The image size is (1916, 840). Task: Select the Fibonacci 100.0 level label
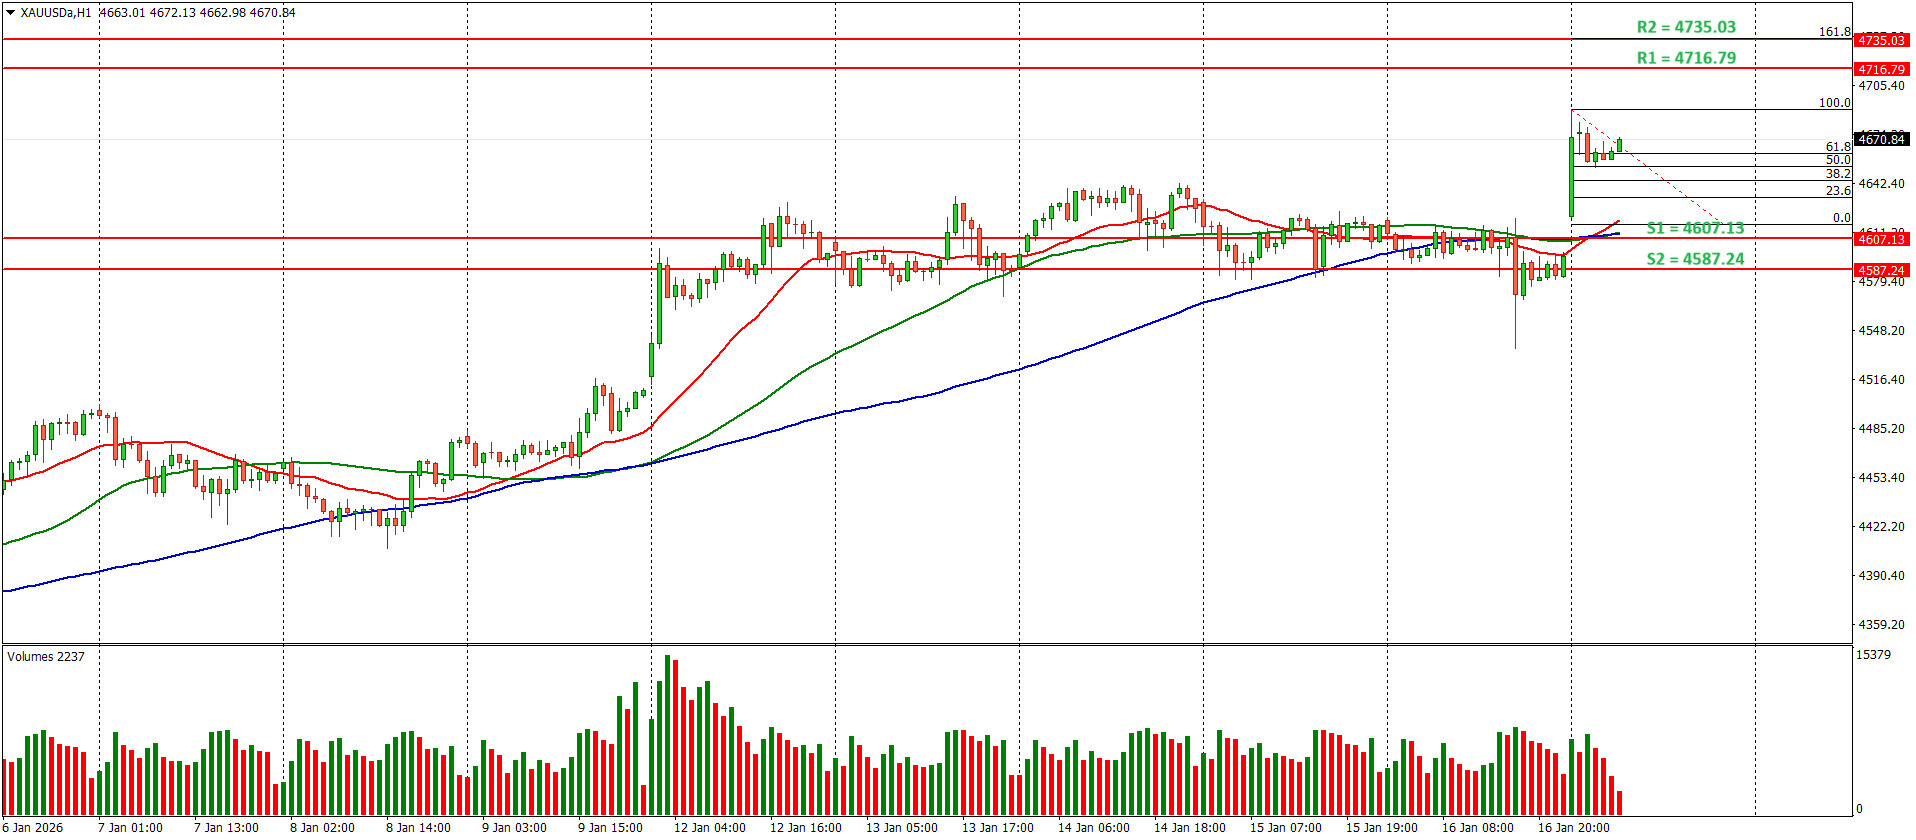tap(1834, 103)
